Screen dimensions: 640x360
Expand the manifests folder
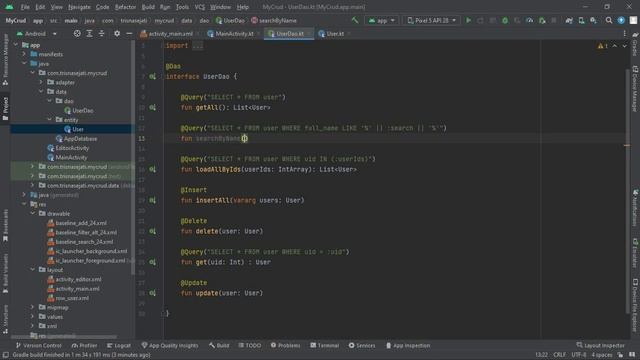click(24, 54)
